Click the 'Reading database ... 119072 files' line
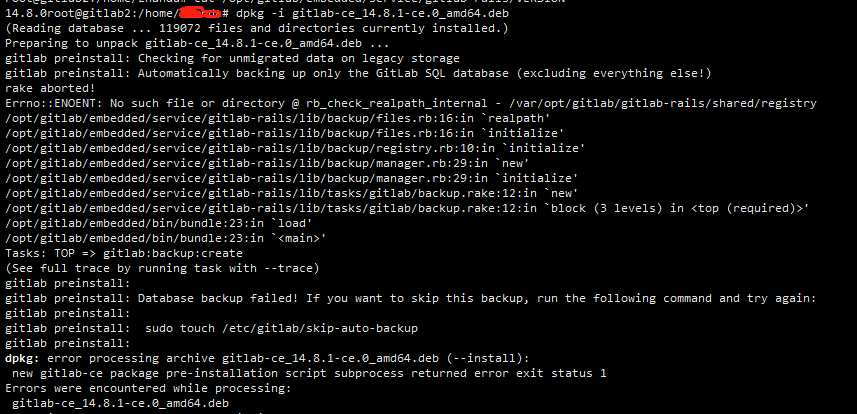The height and width of the screenshot is (414, 857). click(257, 28)
